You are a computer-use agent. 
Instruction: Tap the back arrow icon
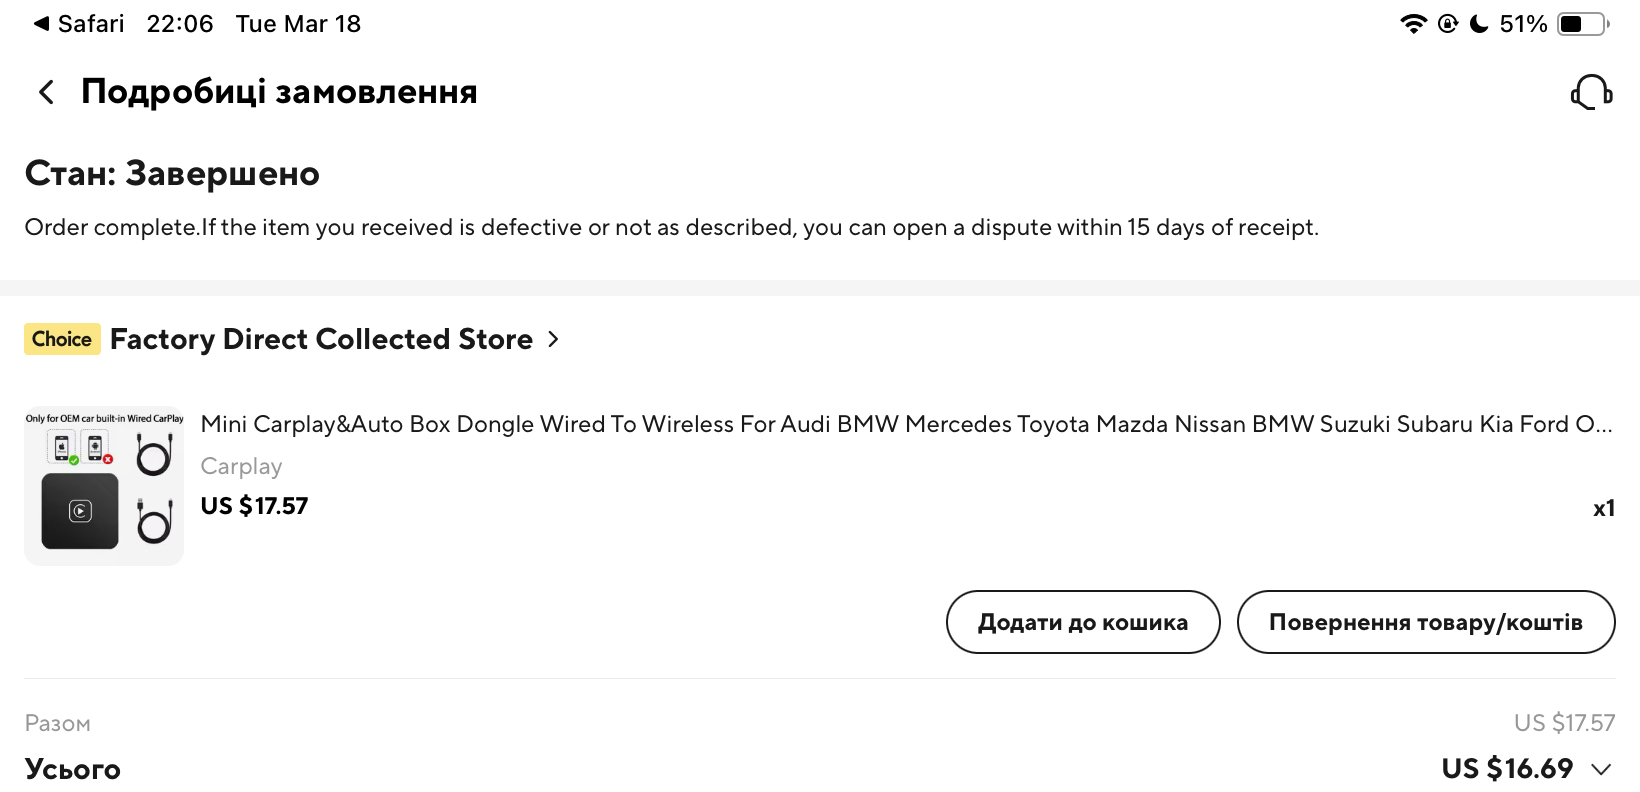tap(46, 92)
